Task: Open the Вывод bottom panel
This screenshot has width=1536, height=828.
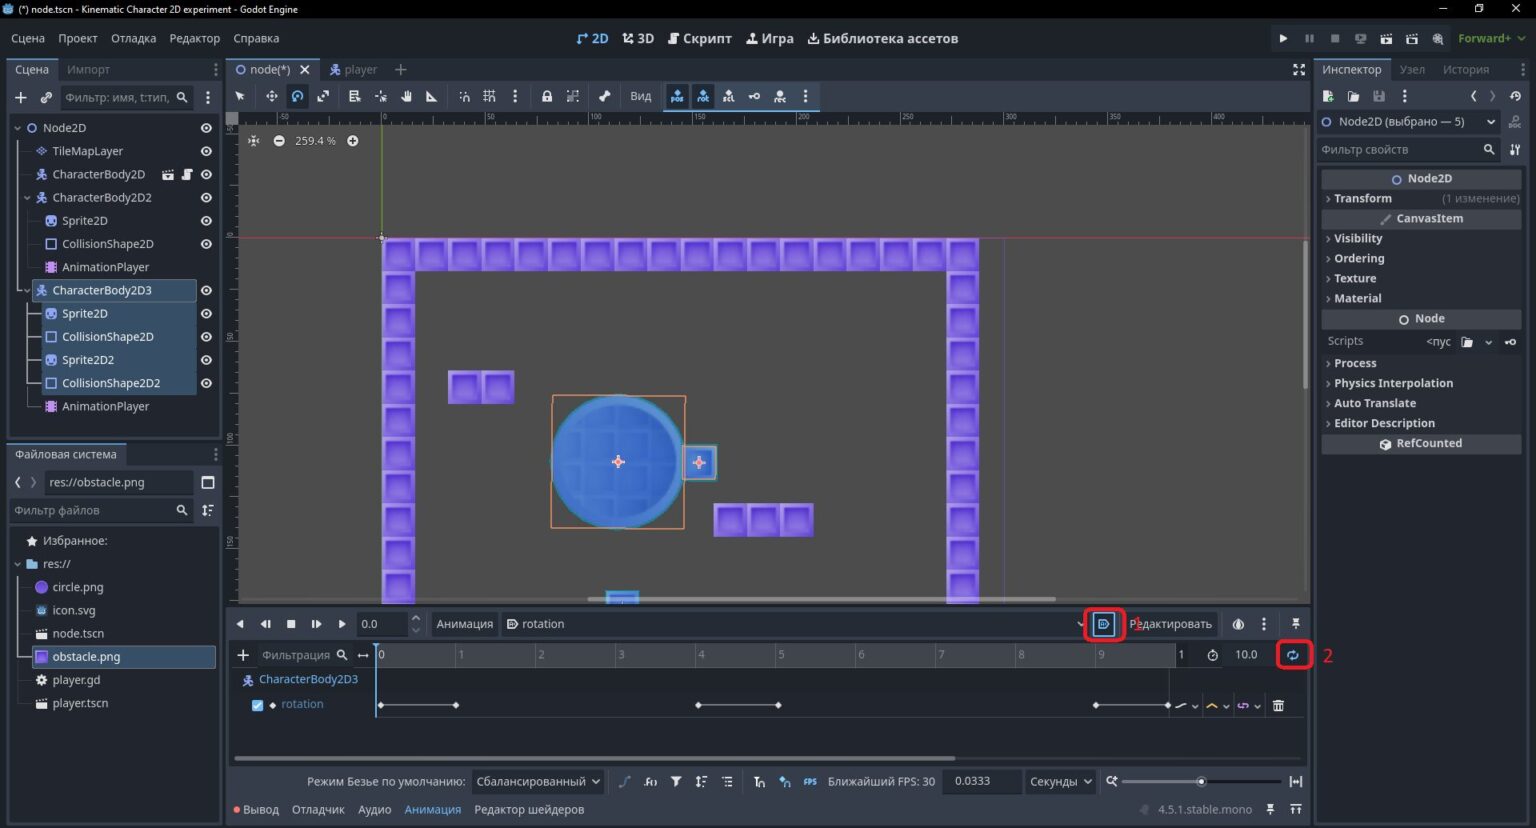Action: (x=256, y=809)
